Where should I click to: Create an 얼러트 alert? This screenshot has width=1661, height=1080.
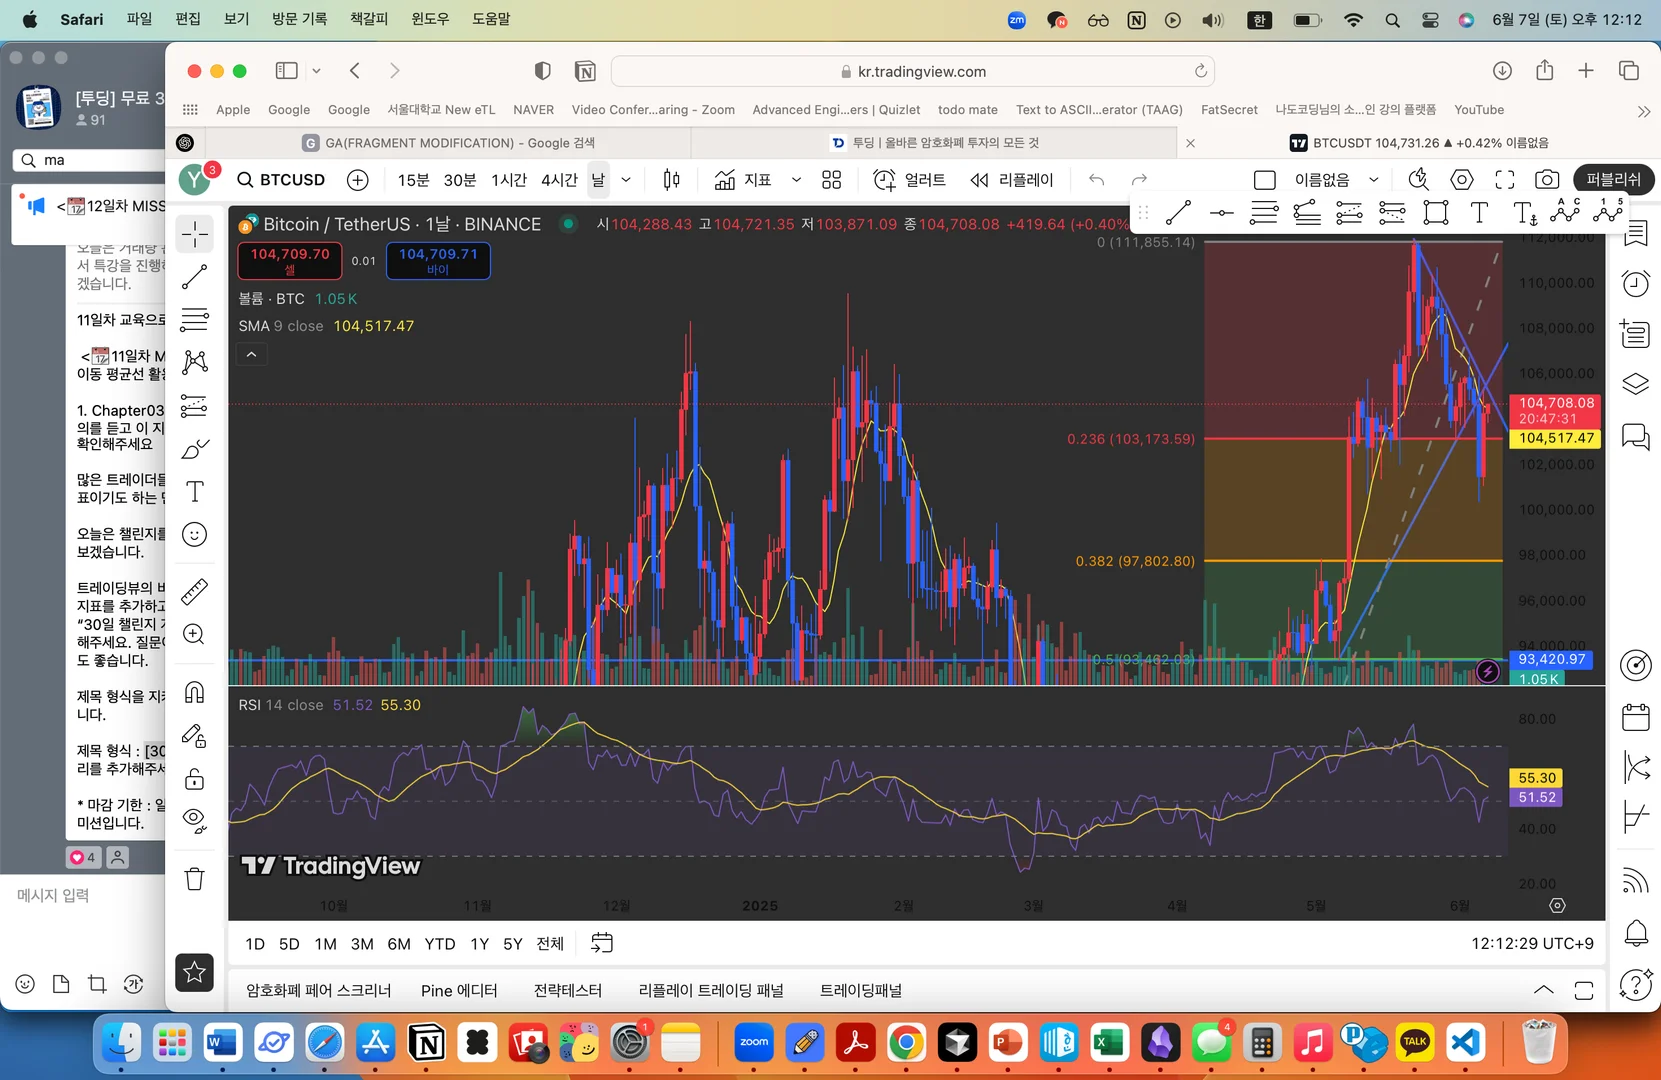[909, 180]
